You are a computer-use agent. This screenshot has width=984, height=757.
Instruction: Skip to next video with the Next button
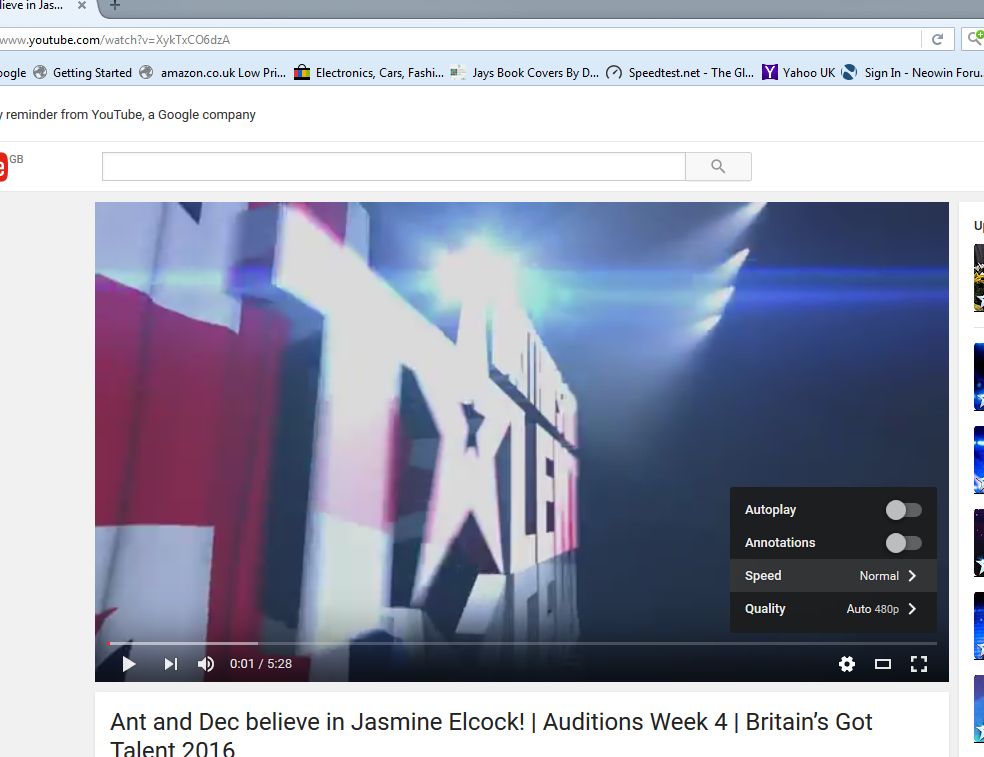(x=171, y=664)
